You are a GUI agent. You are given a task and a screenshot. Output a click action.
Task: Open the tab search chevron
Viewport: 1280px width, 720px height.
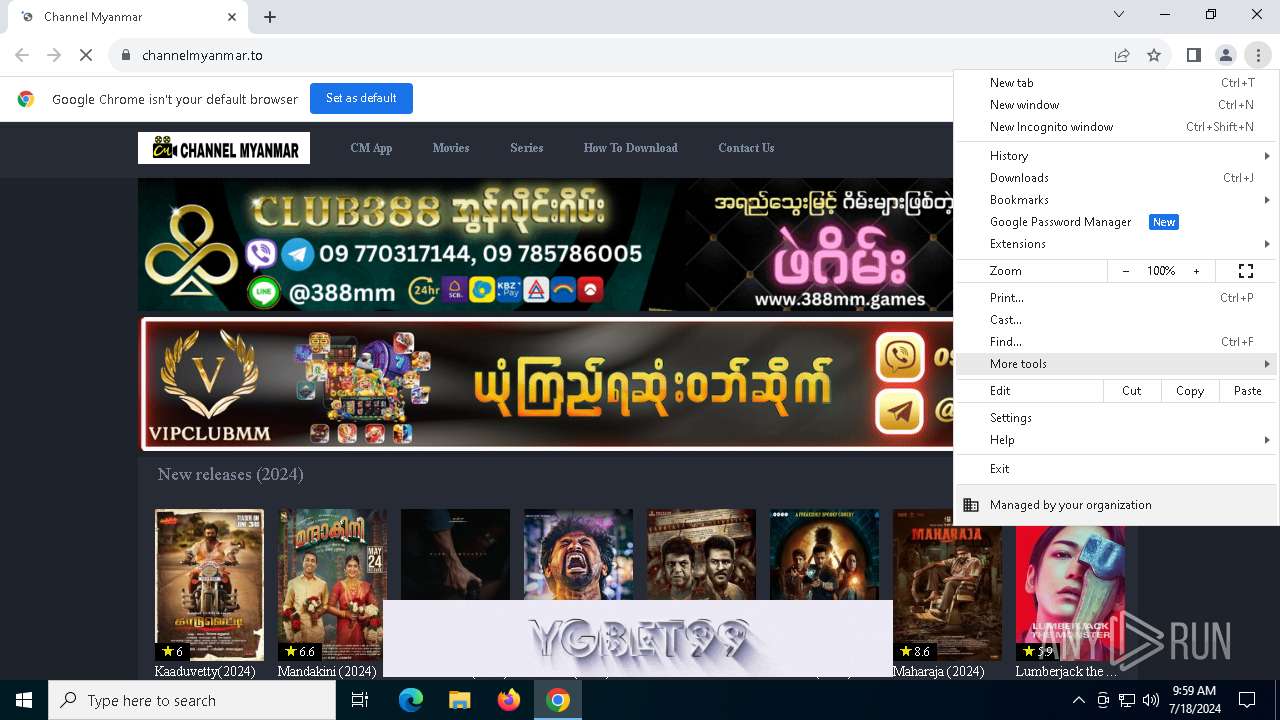click(1119, 14)
